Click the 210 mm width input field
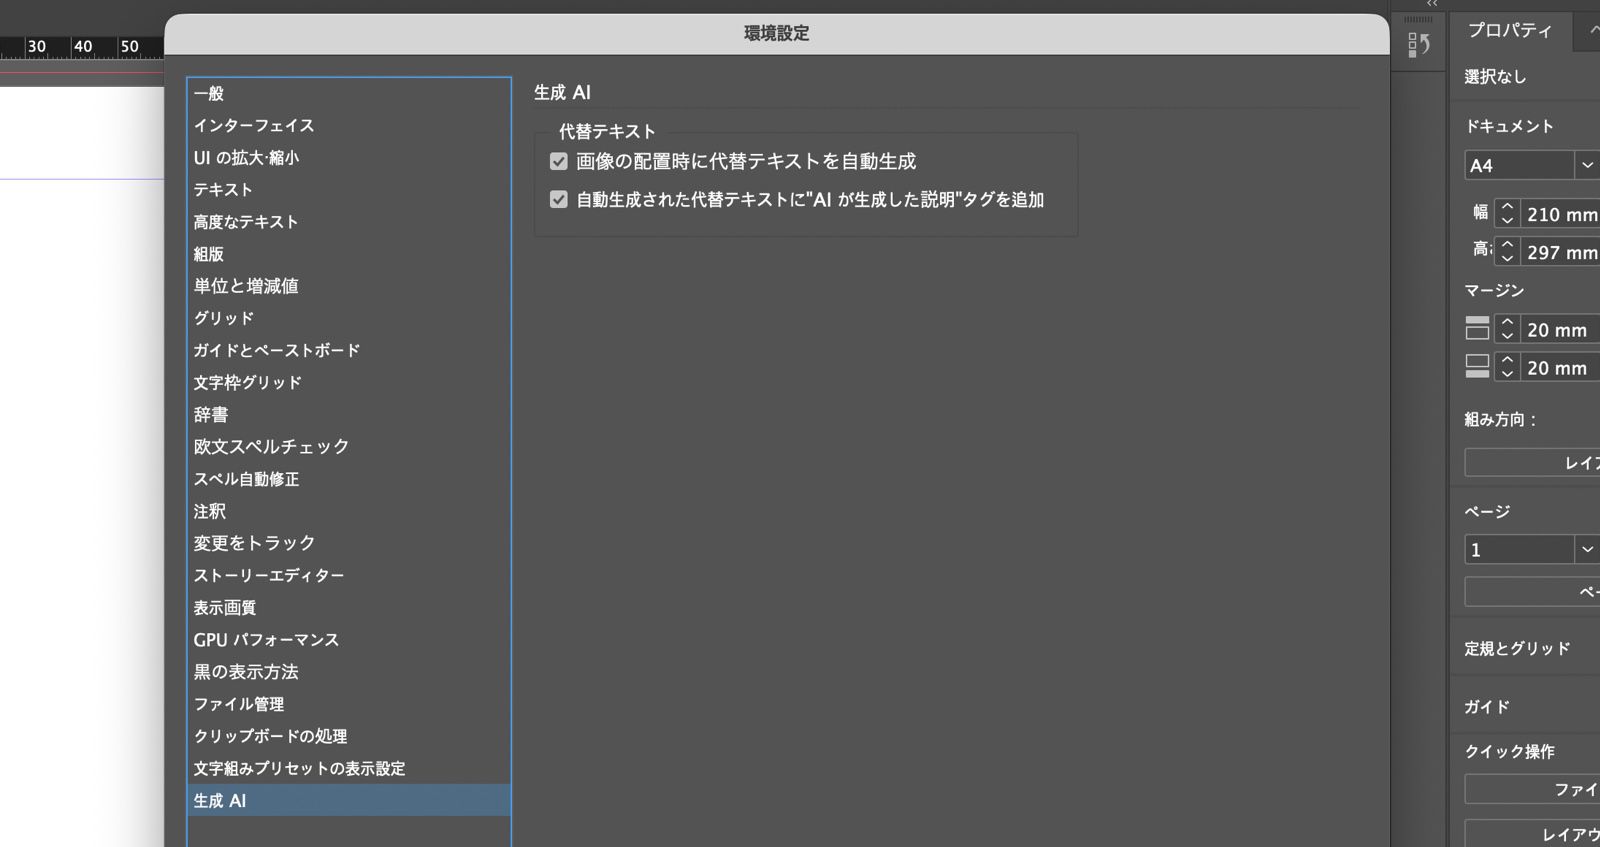Screen dimensions: 1600x847 click(1560, 214)
